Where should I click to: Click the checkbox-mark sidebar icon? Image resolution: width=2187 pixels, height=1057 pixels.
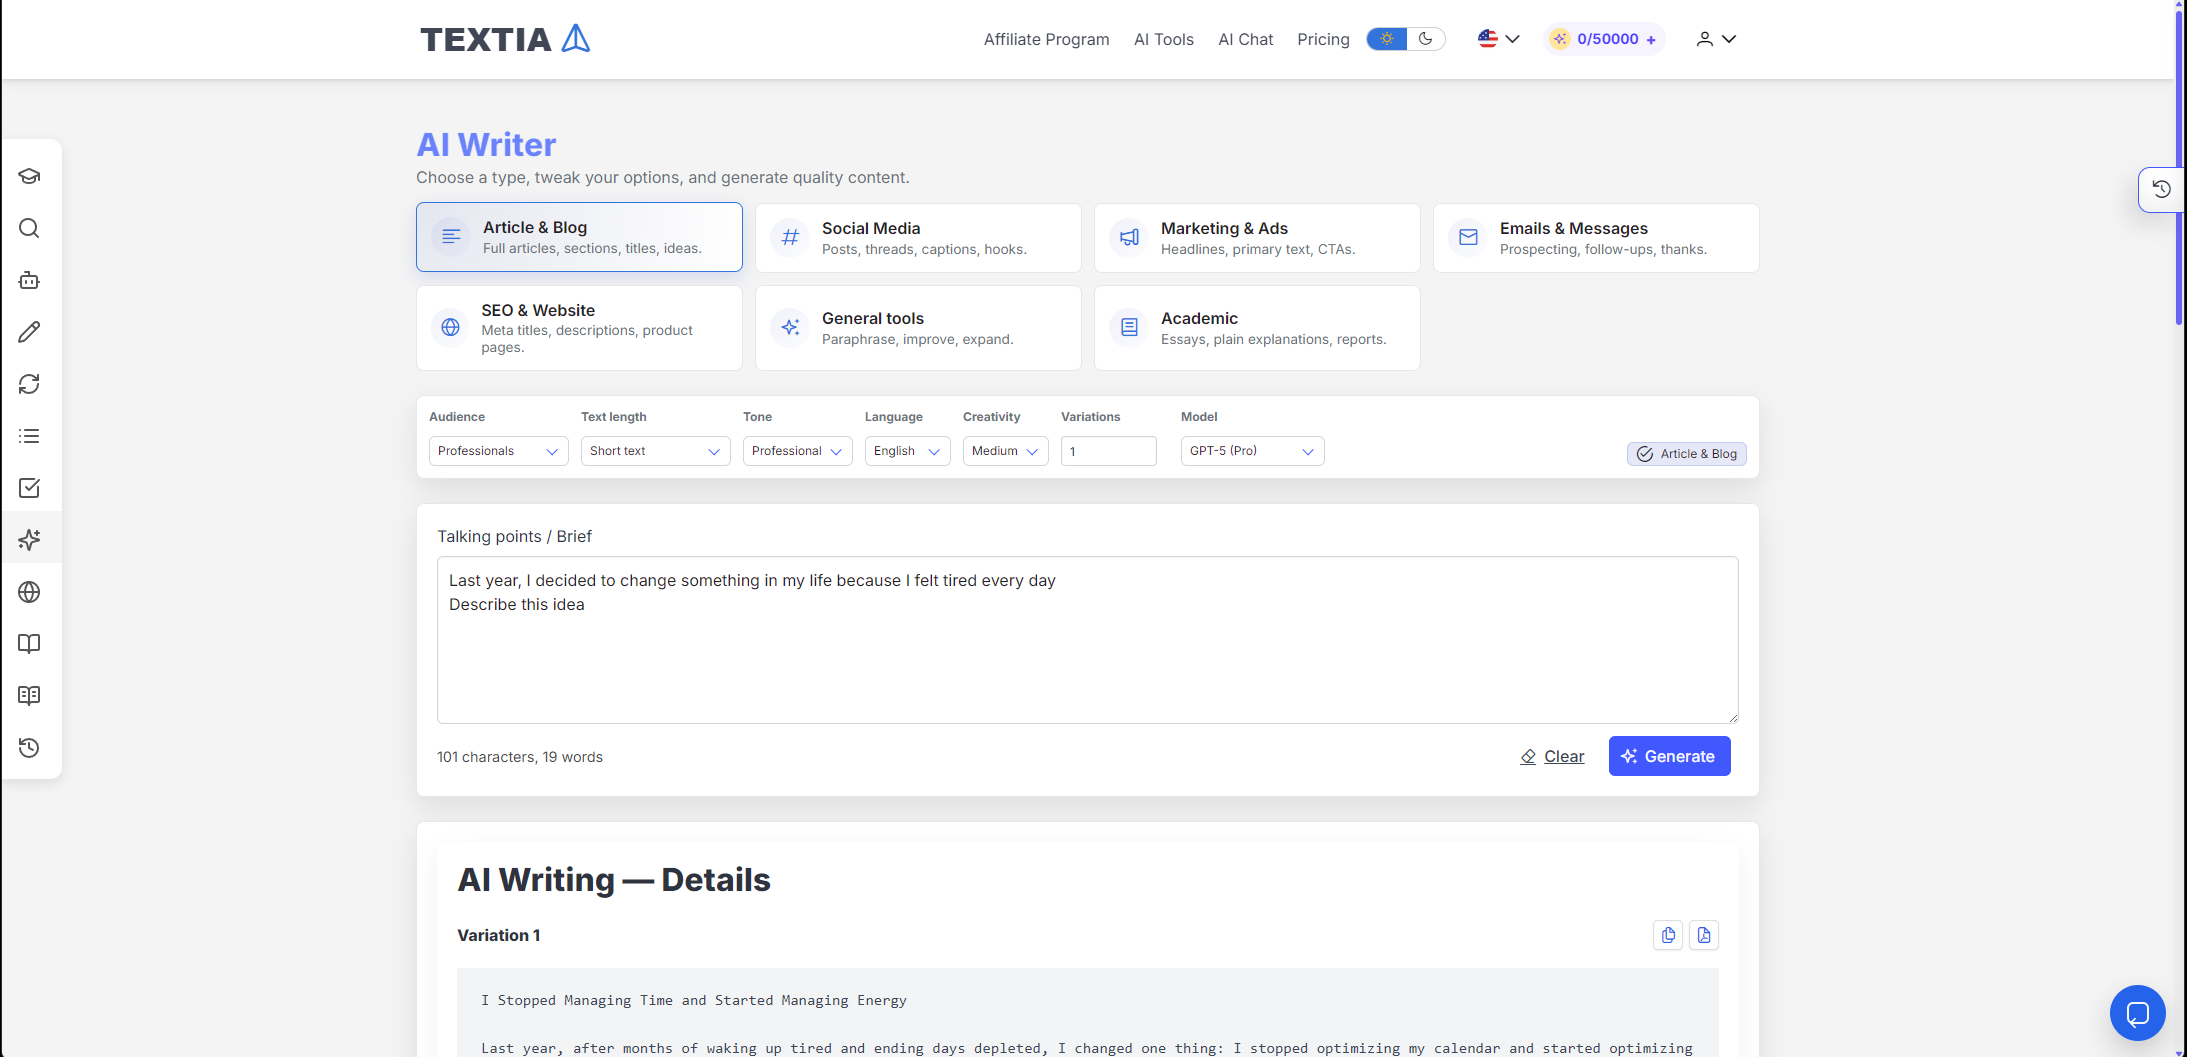(29, 488)
